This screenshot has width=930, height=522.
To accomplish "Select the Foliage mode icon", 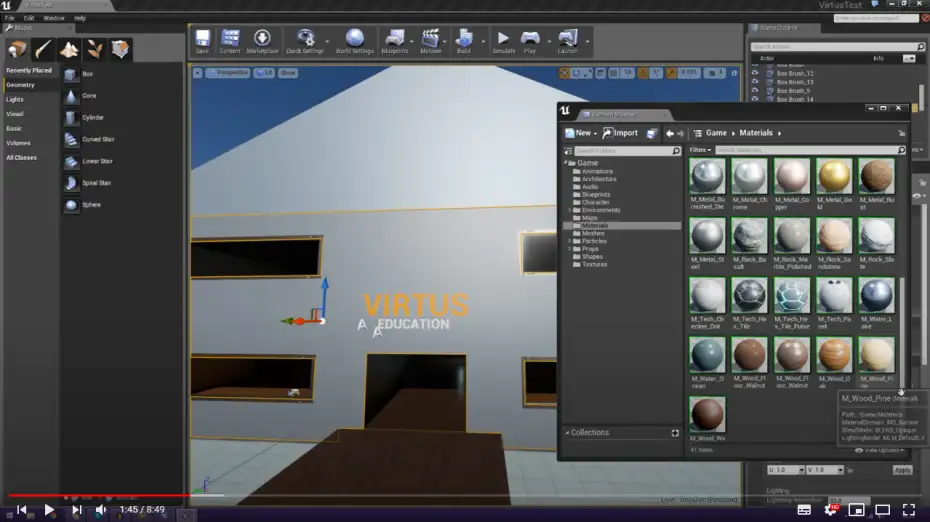I will pyautogui.click(x=94, y=49).
